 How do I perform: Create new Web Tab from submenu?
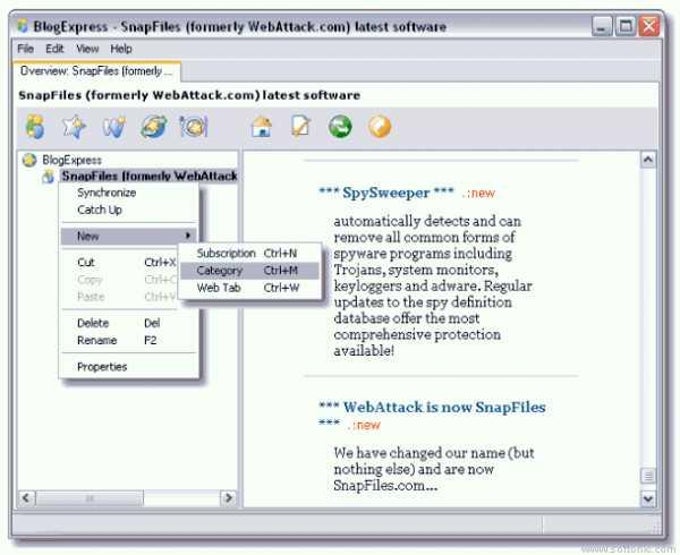(x=249, y=288)
